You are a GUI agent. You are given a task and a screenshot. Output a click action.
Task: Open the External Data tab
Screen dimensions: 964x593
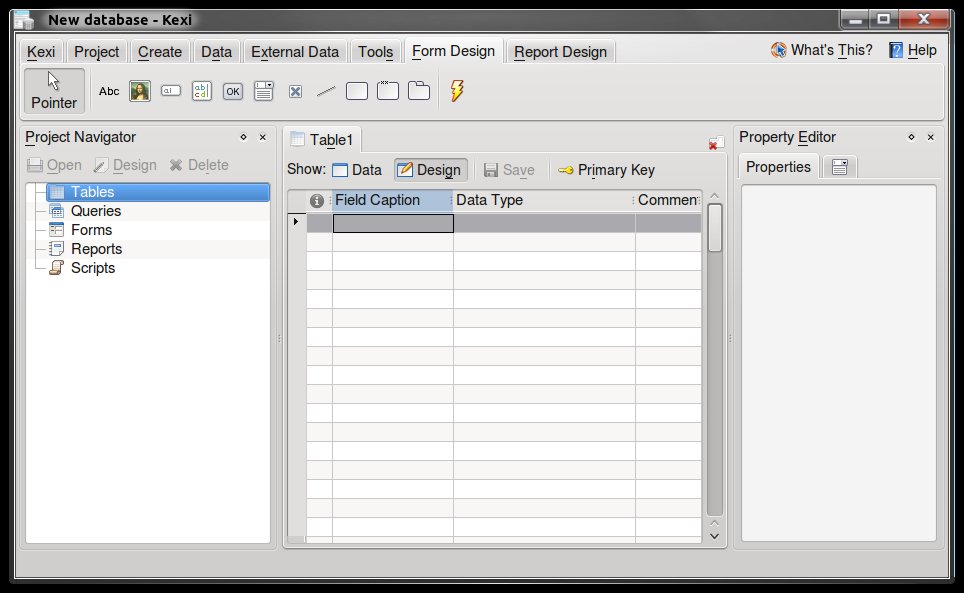coord(295,52)
